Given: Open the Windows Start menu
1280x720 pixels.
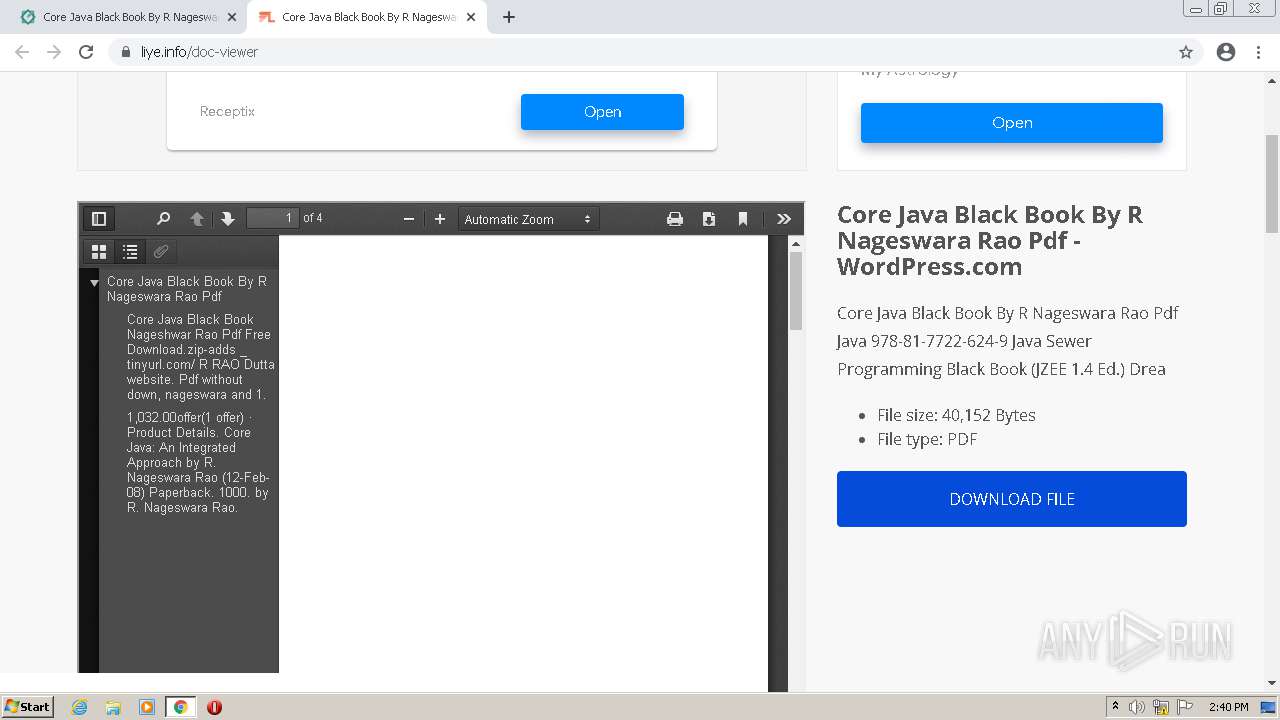Looking at the screenshot, I should (x=28, y=707).
